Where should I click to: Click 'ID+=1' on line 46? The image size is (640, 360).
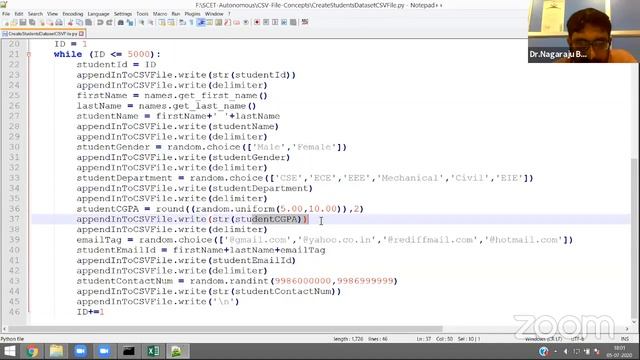pos(90,312)
